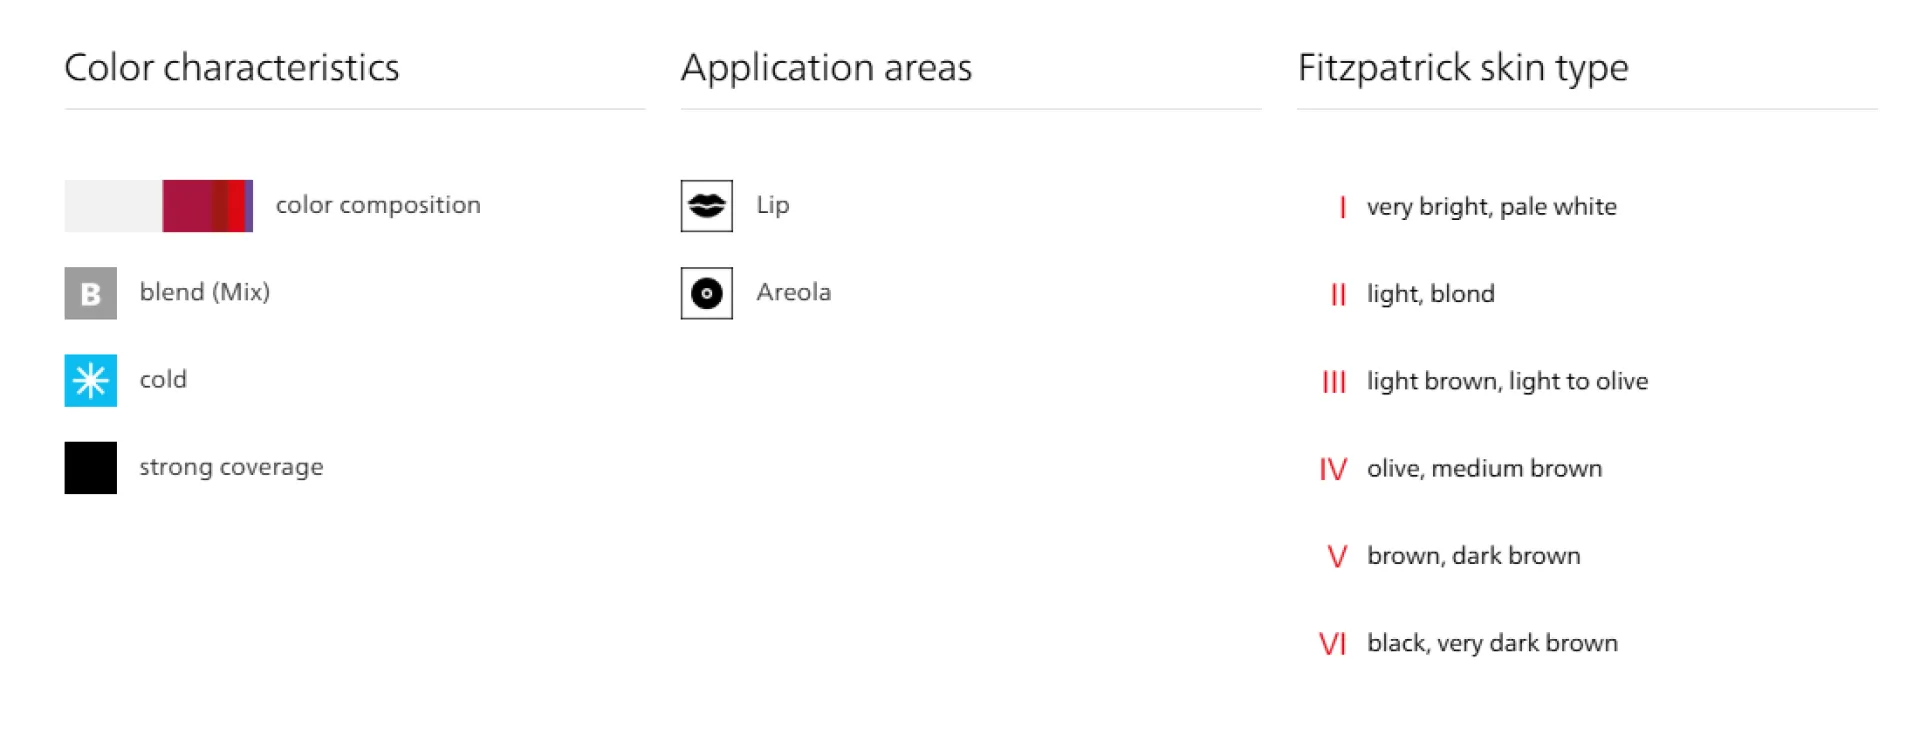Click the 'olive, medium brown' label
The height and width of the screenshot is (756, 1920).
1484,468
